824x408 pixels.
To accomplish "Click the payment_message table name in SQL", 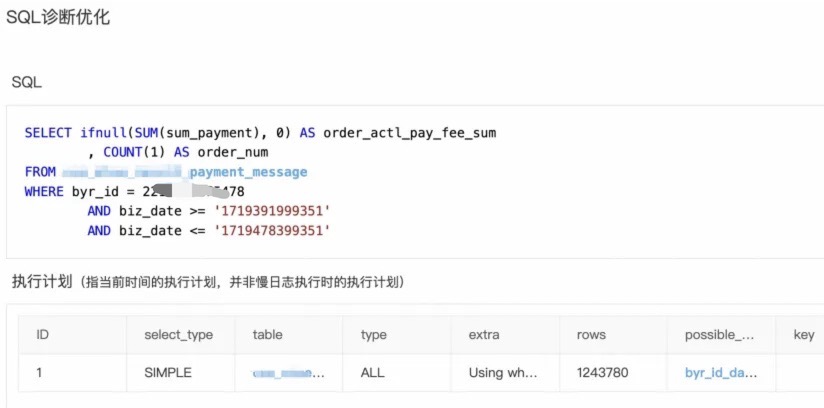I will pos(248,172).
